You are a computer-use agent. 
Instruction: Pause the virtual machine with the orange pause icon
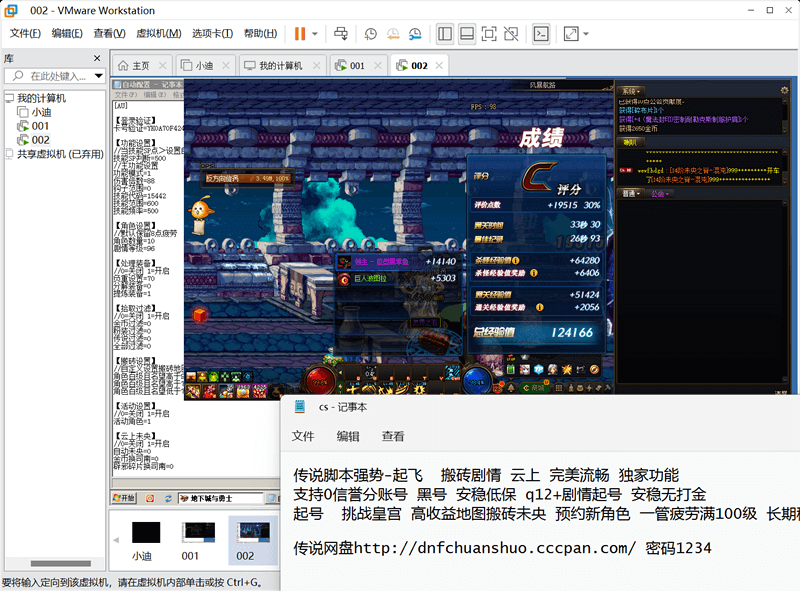click(299, 34)
